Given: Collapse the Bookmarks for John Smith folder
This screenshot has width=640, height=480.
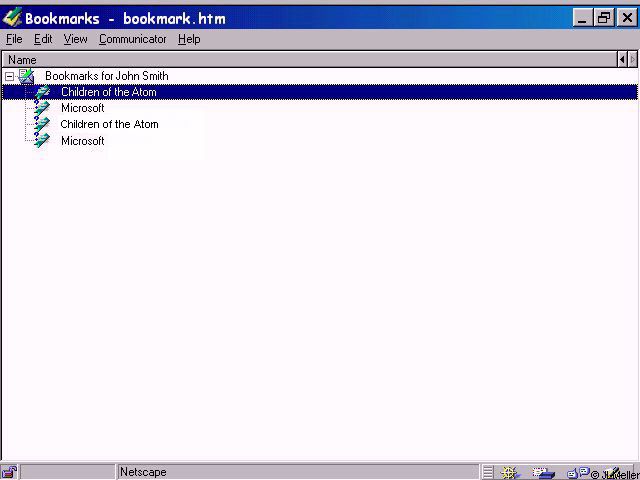Looking at the screenshot, I should 9,76.
